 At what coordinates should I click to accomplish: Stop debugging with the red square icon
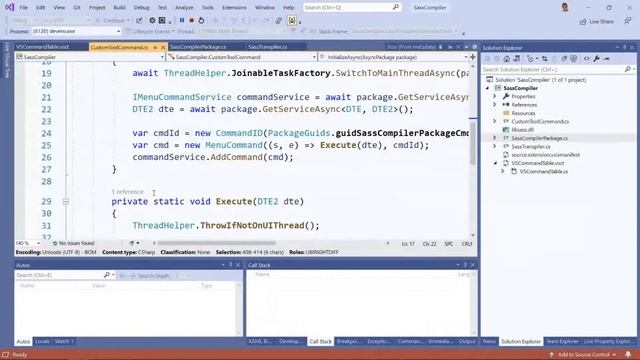coord(191,20)
